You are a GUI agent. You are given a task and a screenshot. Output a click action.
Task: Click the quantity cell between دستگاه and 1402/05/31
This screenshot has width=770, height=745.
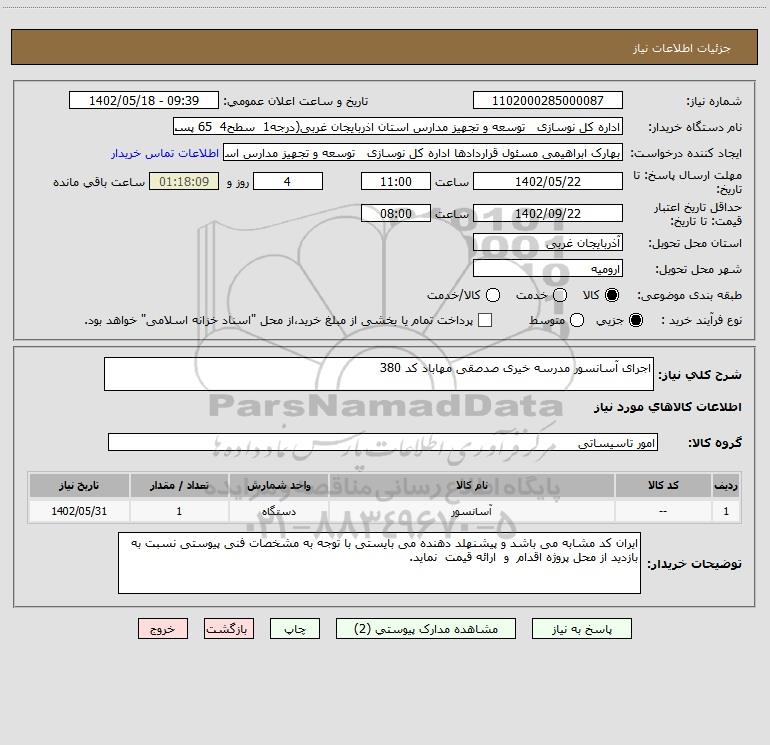tap(179, 511)
